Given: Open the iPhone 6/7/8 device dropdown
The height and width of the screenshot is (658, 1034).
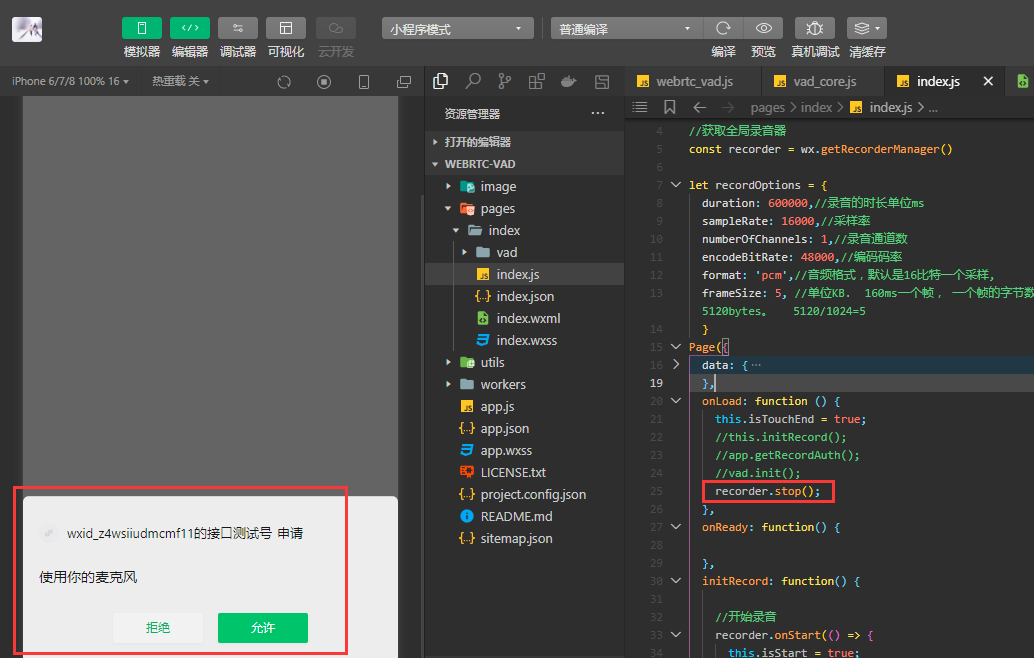Looking at the screenshot, I should 71,81.
